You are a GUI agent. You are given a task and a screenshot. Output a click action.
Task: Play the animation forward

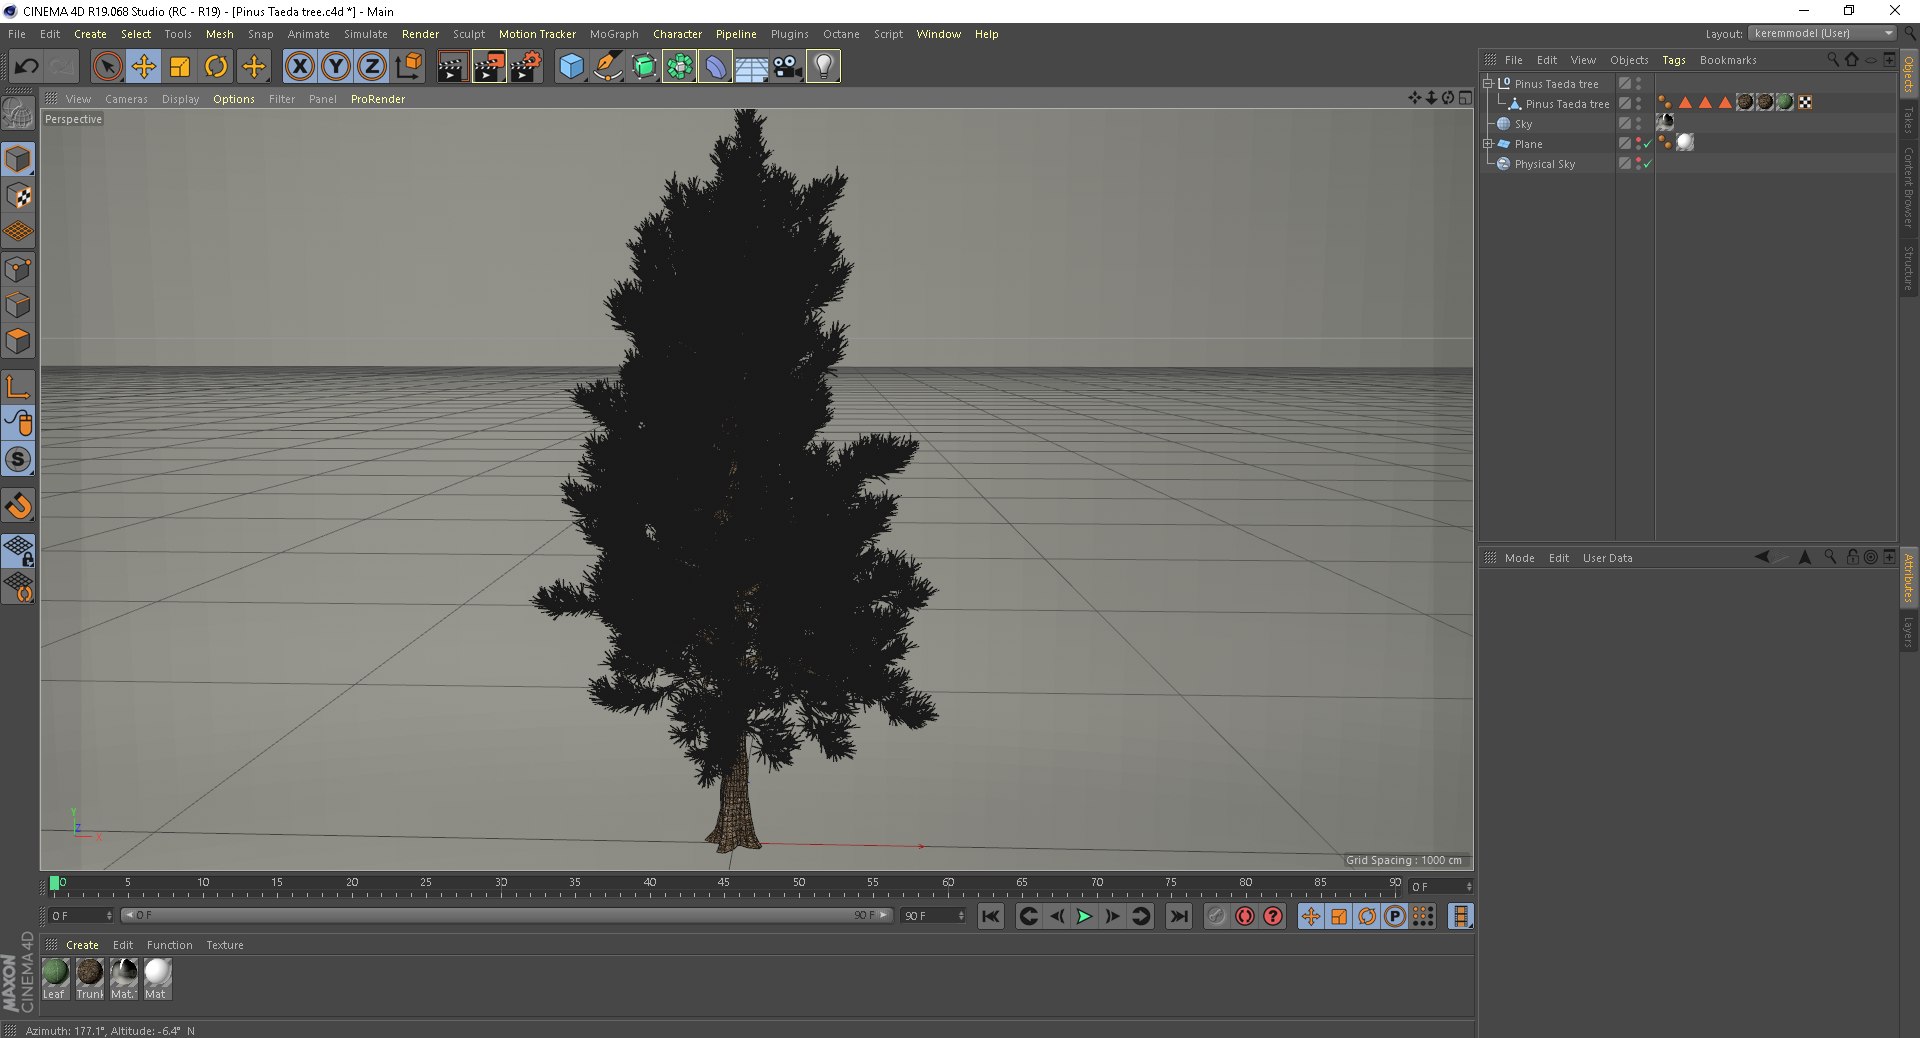(x=1084, y=916)
